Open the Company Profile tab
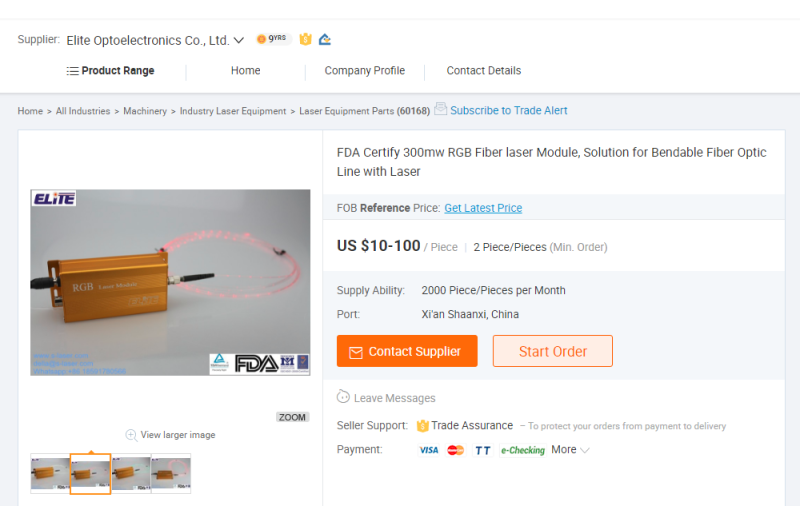The height and width of the screenshot is (506, 800). (365, 70)
